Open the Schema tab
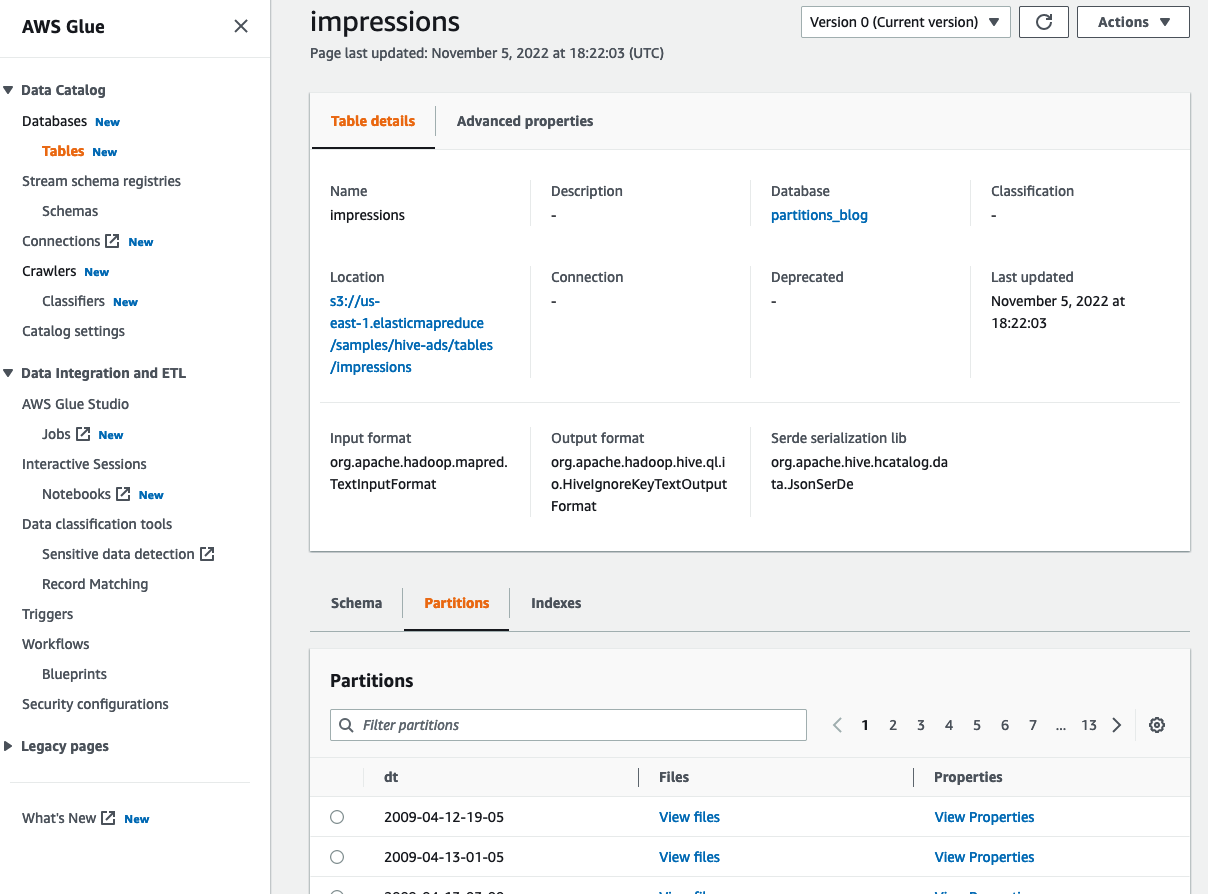 tap(356, 603)
